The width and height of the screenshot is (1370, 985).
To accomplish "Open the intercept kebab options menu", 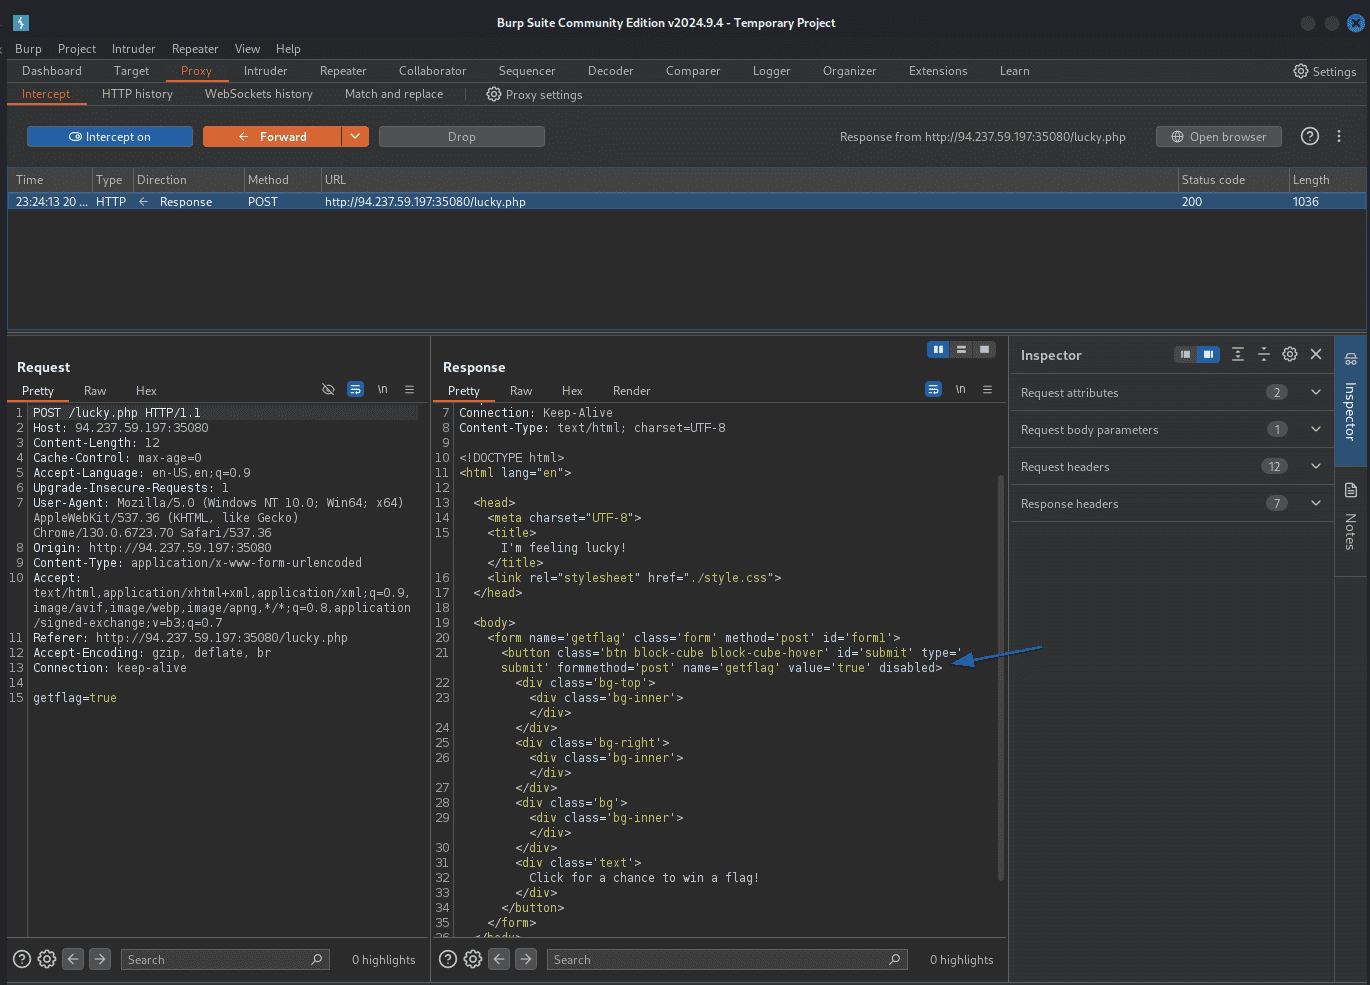I will click(1339, 136).
